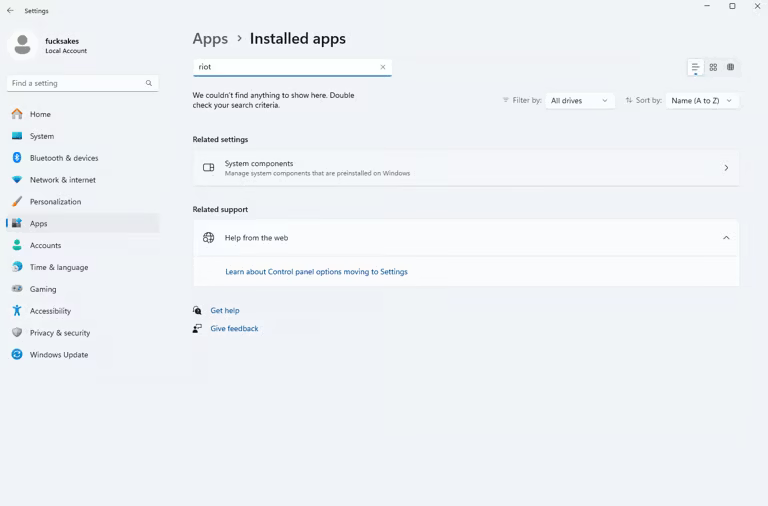Click the Help from the web globe icon

tap(209, 238)
